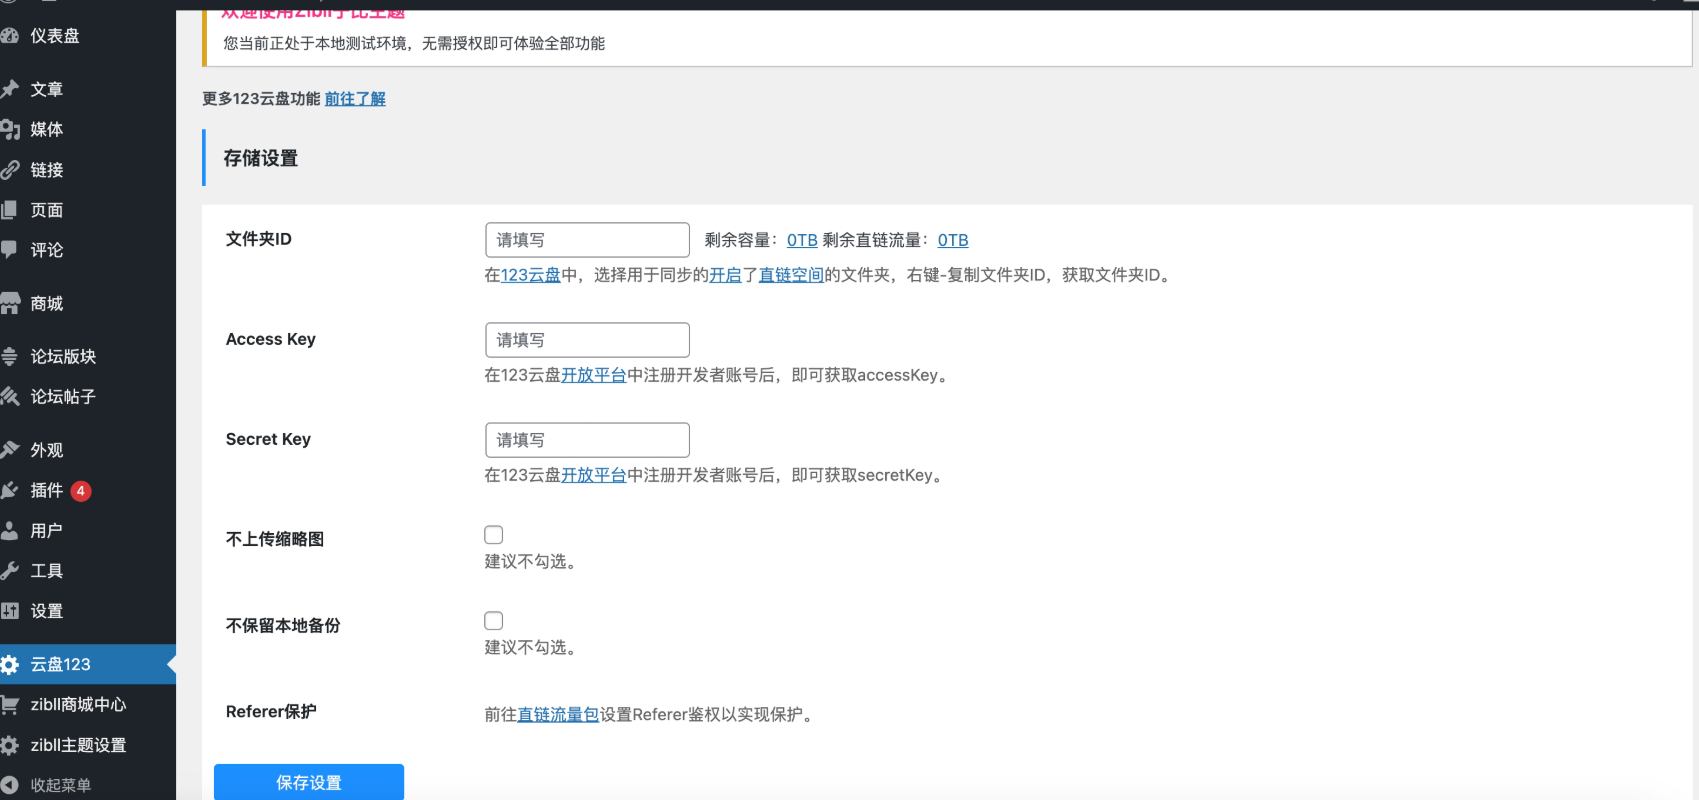This screenshot has height=800, width=1699.
Task: Click the Appearance (外观) brush icon
Action: tap(10, 450)
